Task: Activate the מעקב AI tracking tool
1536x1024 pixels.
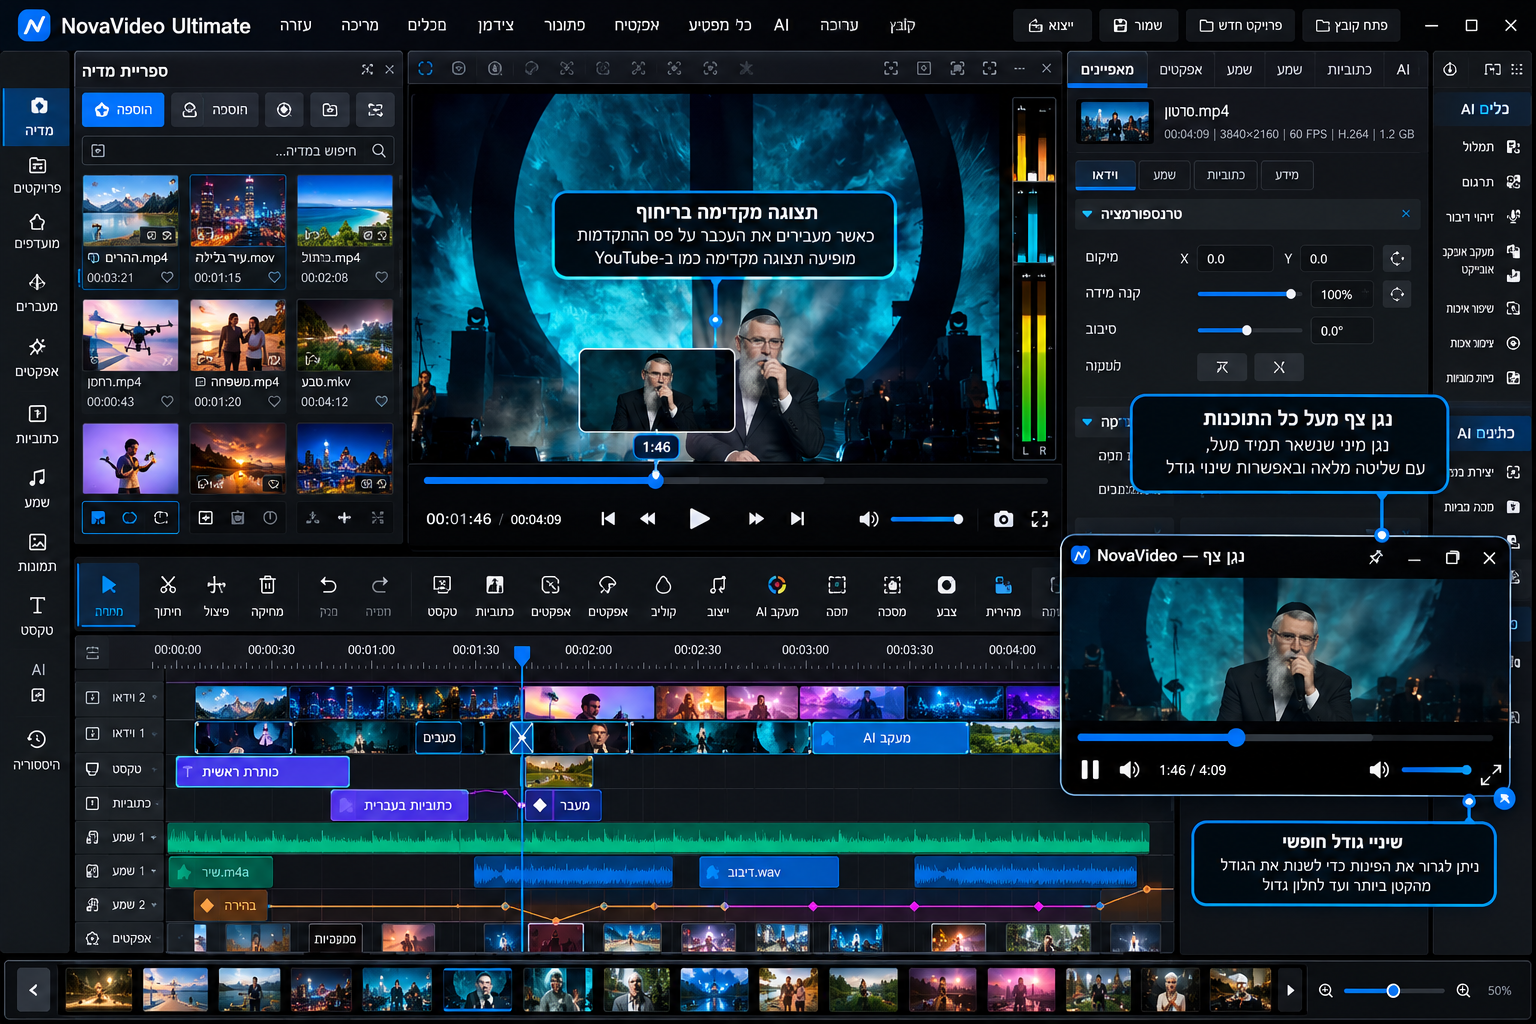Action: click(x=777, y=595)
